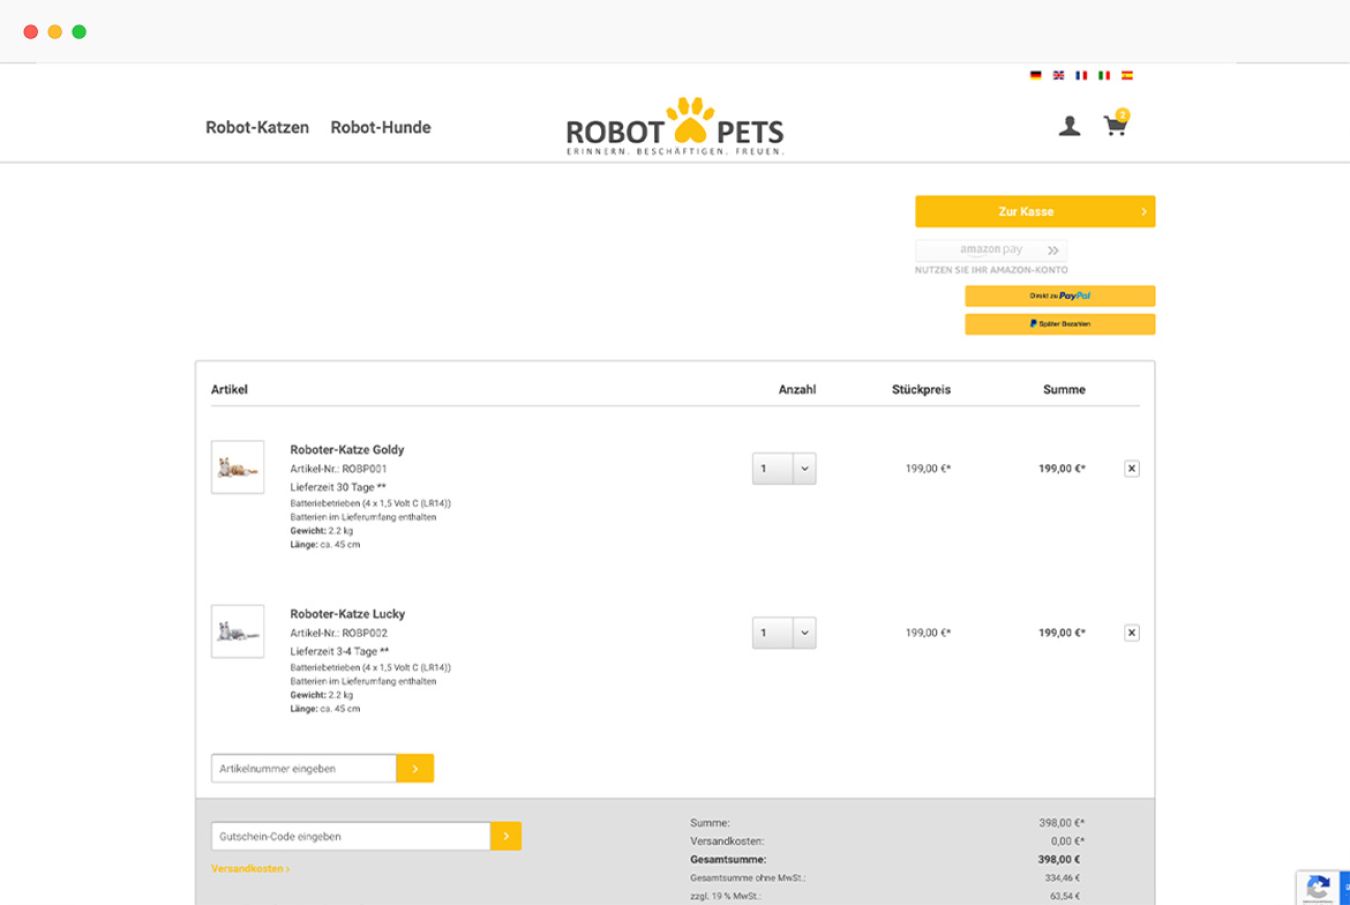Image resolution: width=1350 pixels, height=905 pixels.
Task: Open the Roboter-Katze Goldy thumbnail
Action: coord(238,467)
